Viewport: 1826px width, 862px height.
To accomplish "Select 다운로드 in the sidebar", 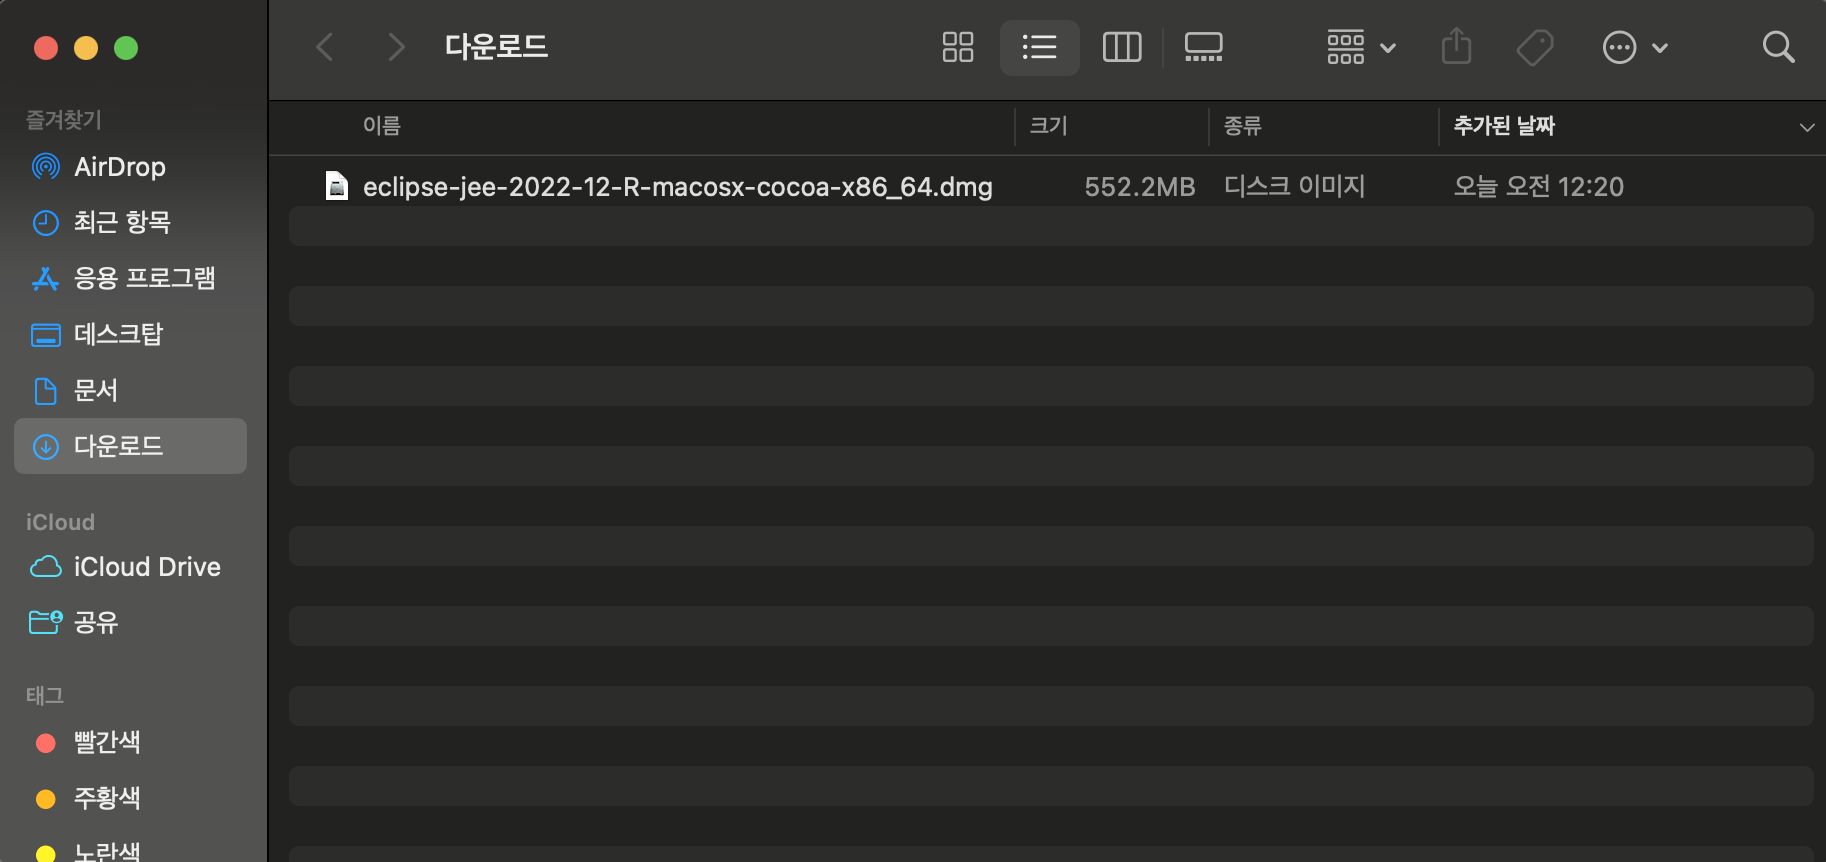I will point(130,446).
